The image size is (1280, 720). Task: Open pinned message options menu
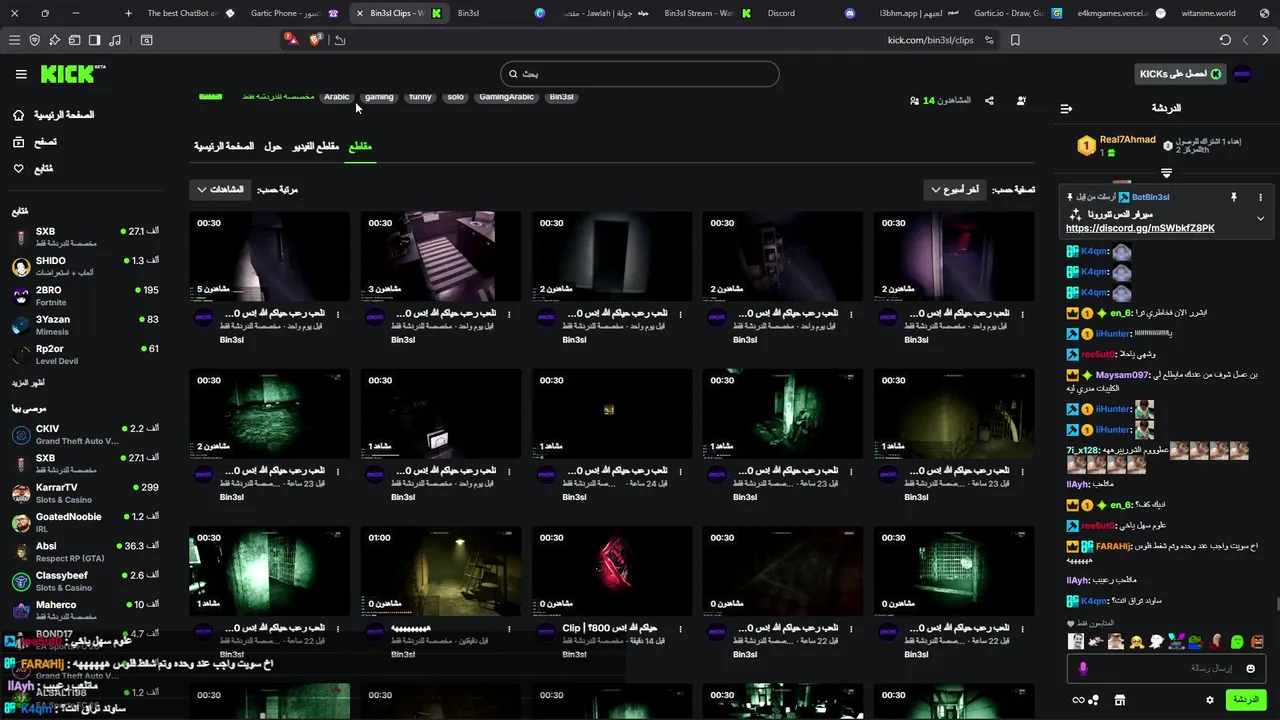coord(1260,197)
